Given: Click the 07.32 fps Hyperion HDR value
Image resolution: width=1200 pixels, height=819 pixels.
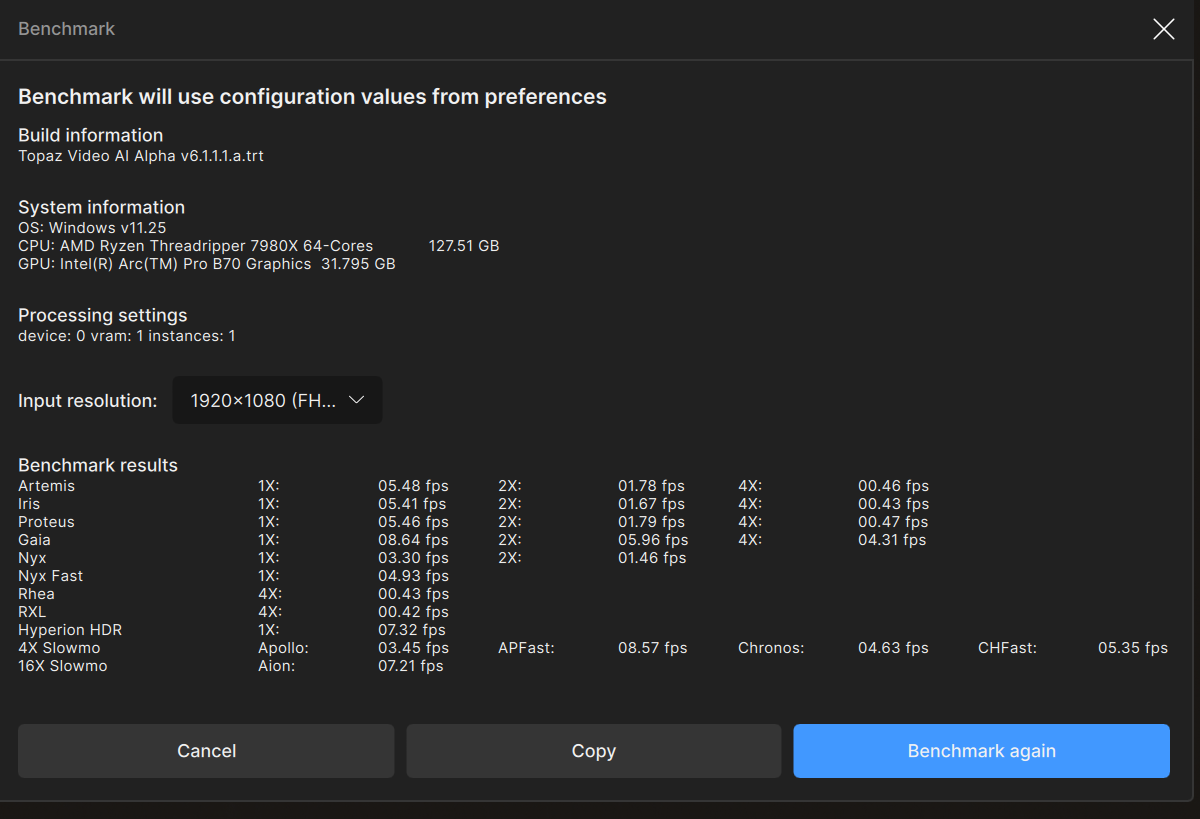Looking at the screenshot, I should pos(412,630).
